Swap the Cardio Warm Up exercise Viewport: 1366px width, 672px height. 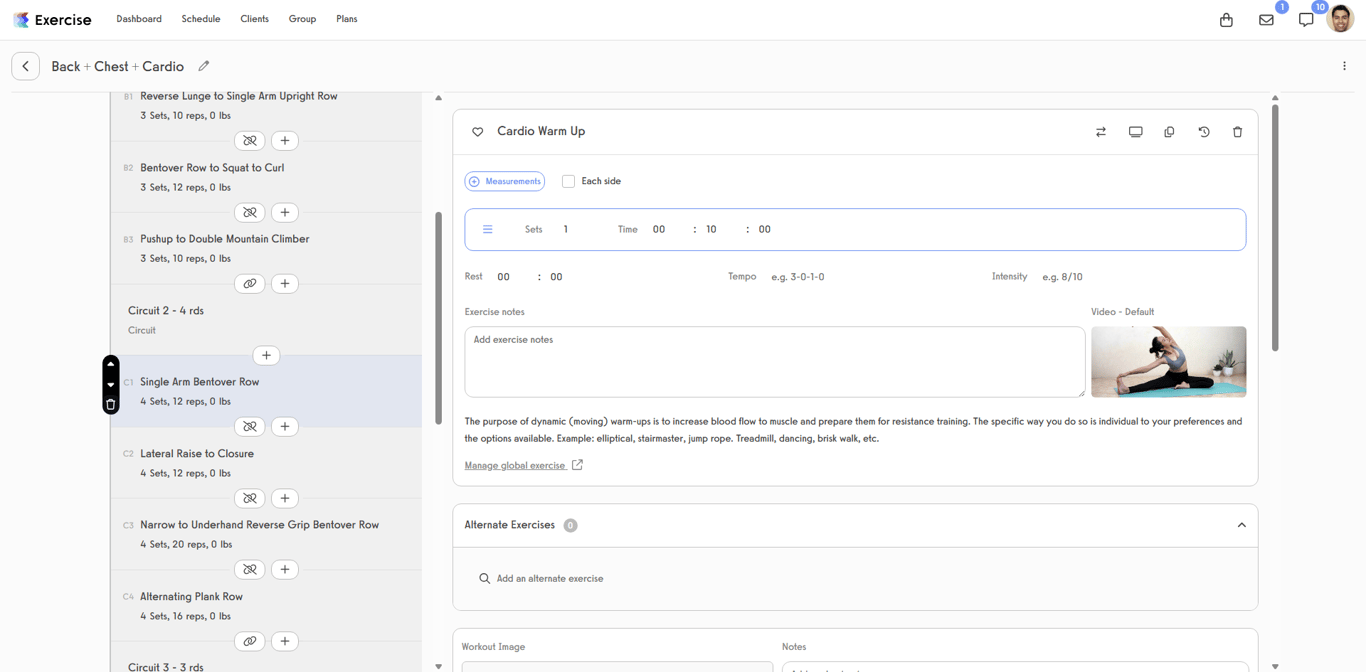[1101, 131]
